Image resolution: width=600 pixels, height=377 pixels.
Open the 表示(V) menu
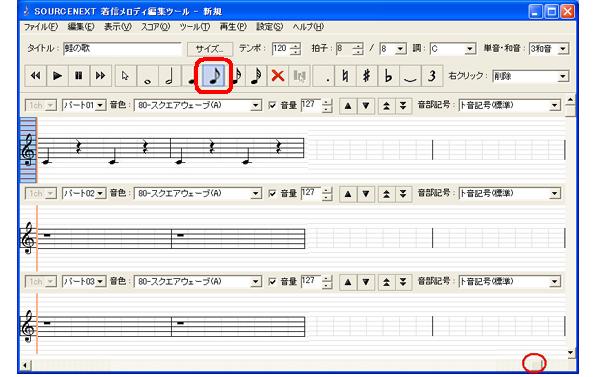117,27
